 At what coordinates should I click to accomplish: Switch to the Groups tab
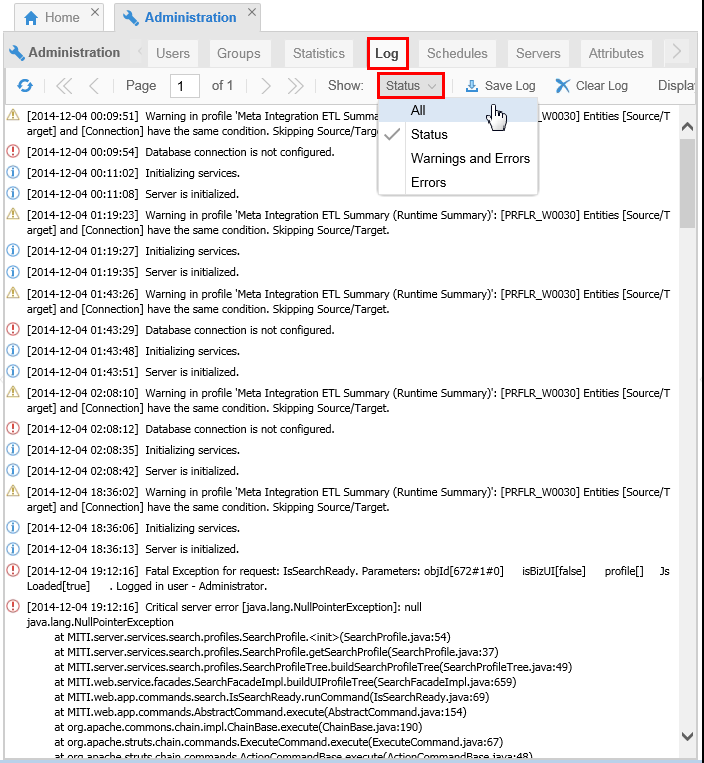click(239, 54)
